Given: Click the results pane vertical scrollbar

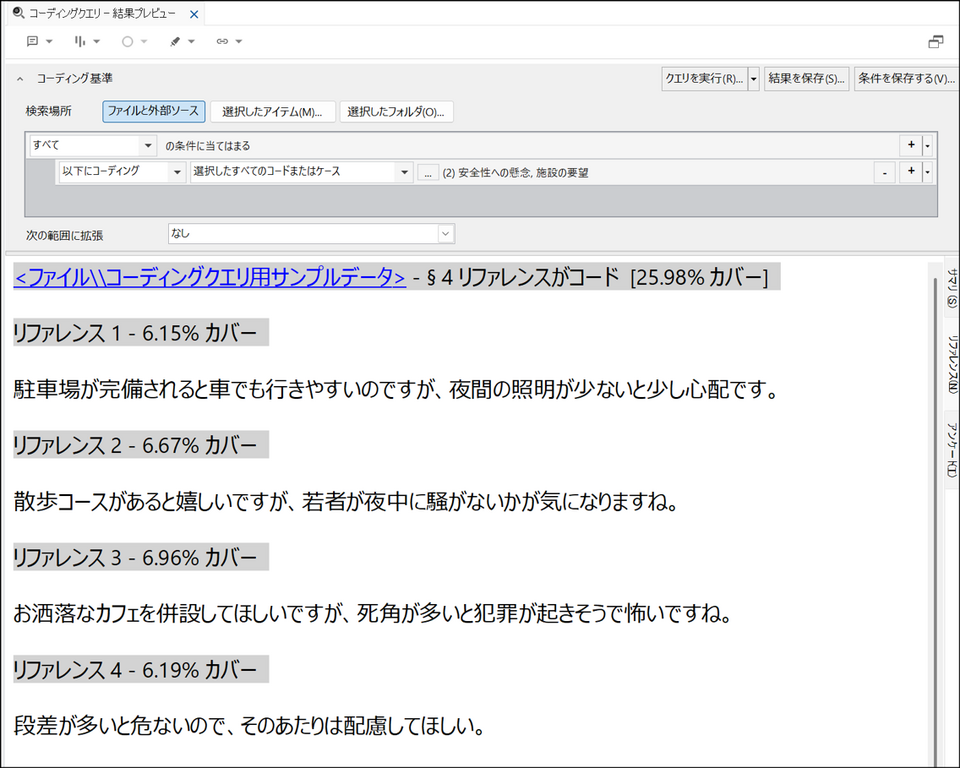Looking at the screenshot, I should coord(934,500).
